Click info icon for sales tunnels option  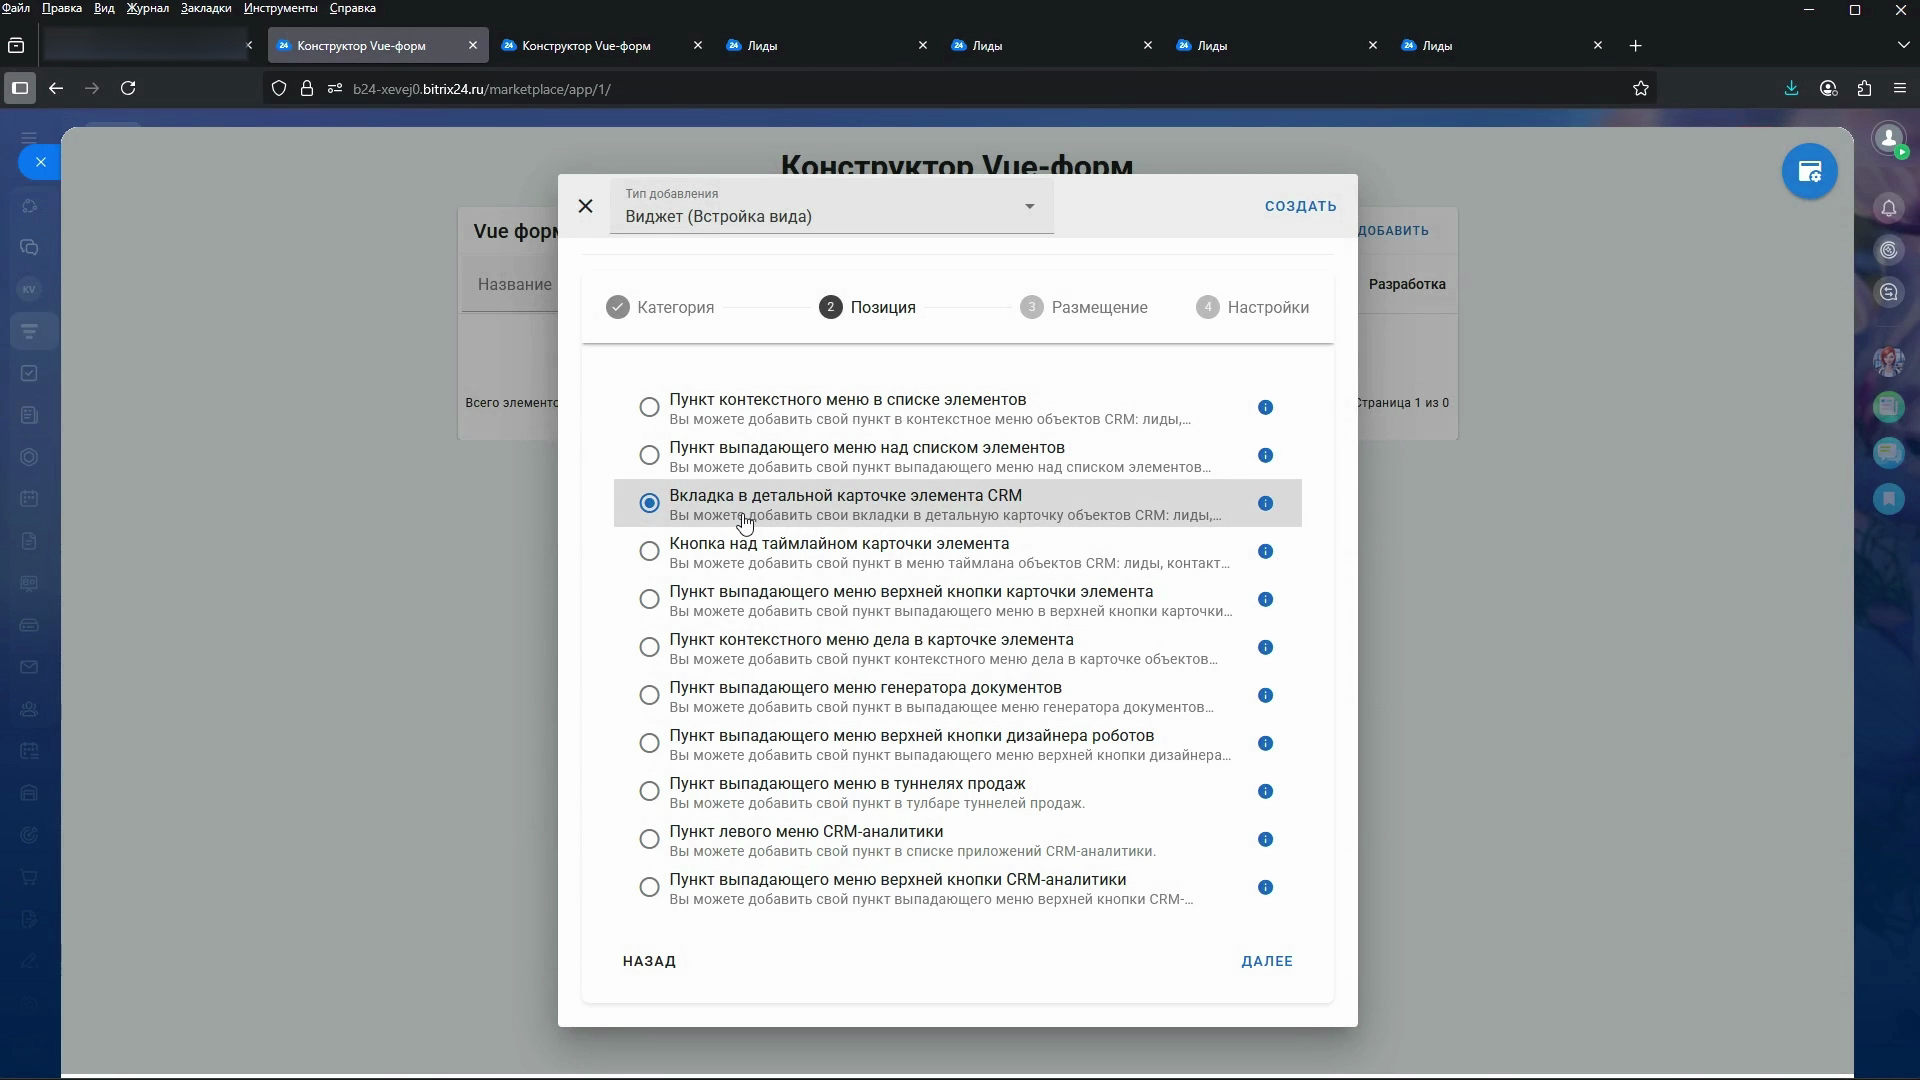[1265, 791]
